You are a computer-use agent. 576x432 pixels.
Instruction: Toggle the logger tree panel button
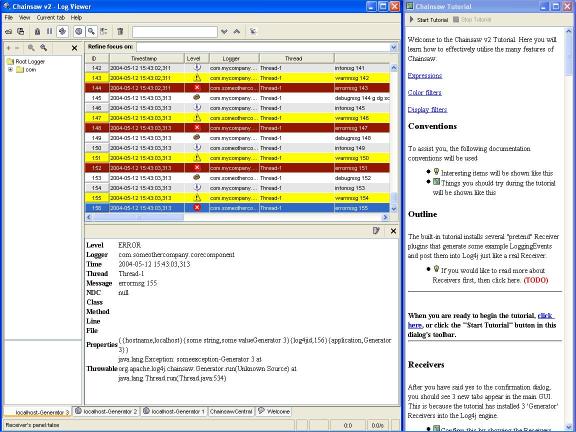(x=79, y=32)
